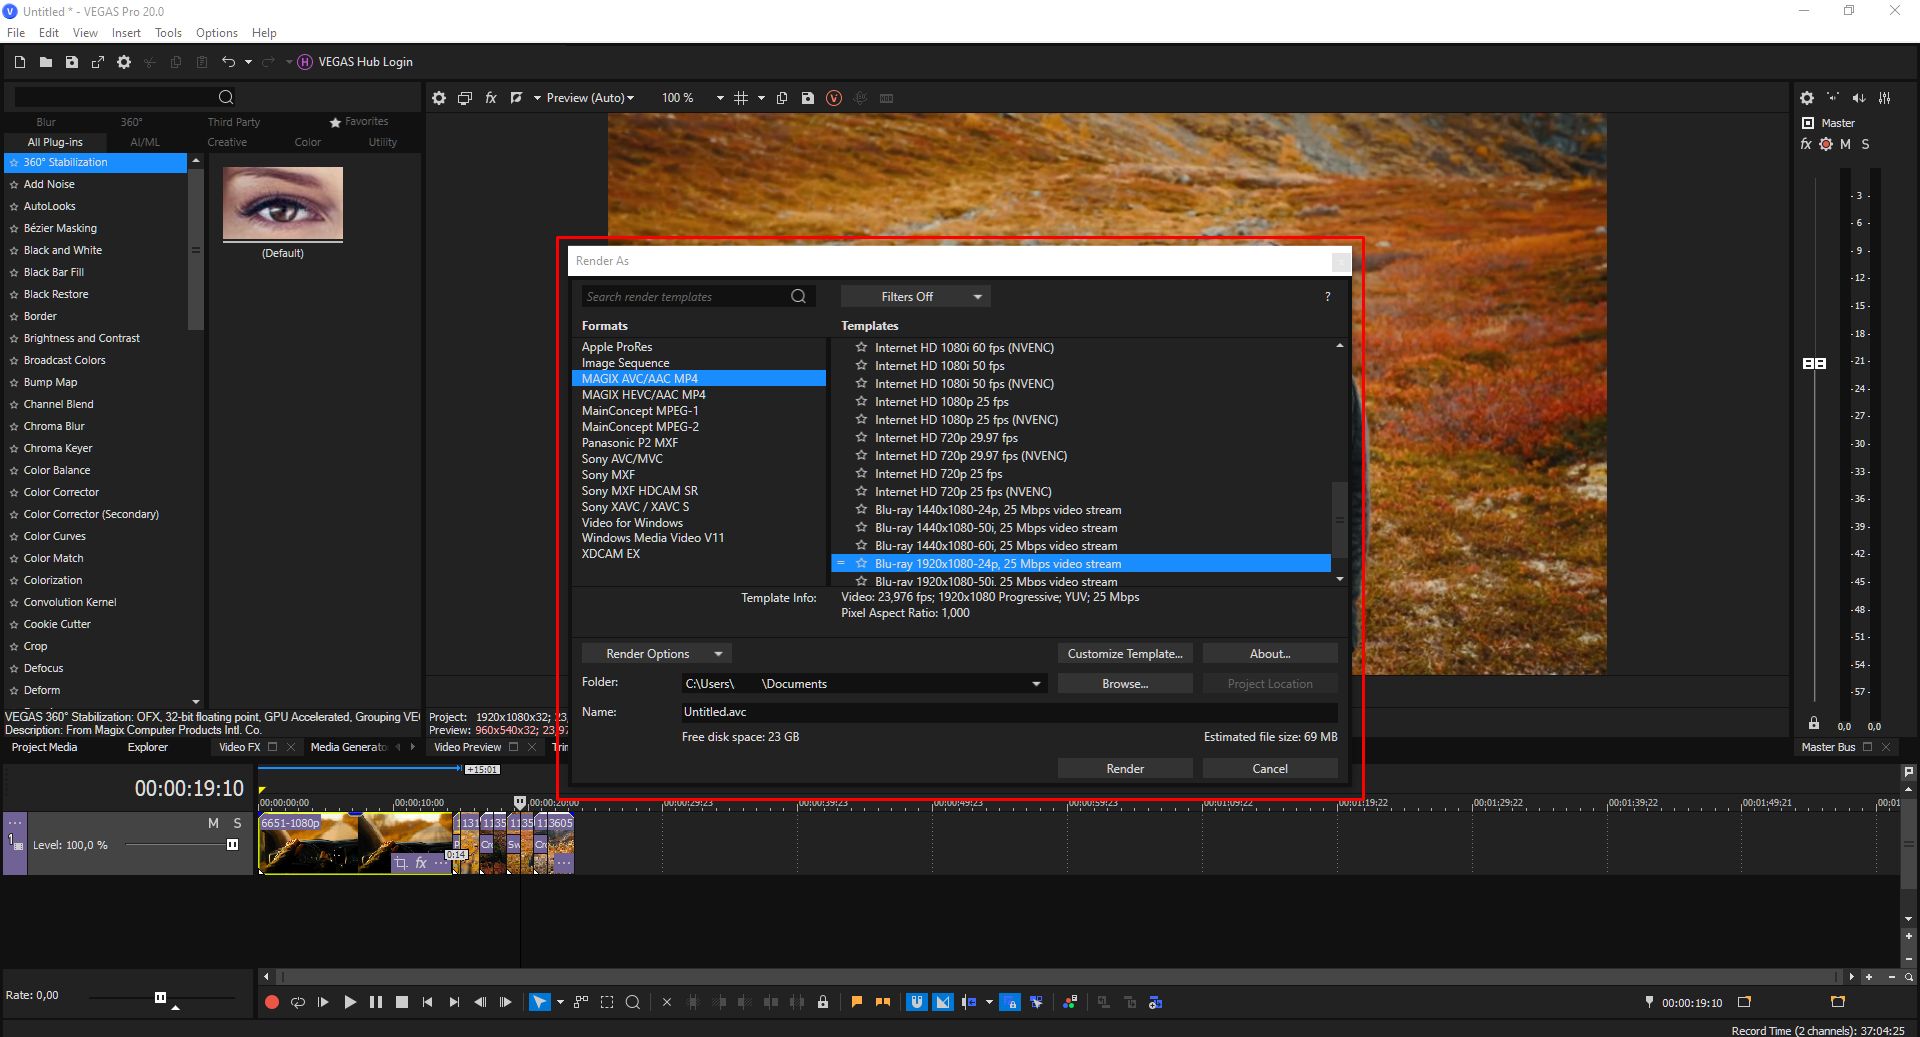The width and height of the screenshot is (1920, 1037).
Task: Play the timeline from the cursor
Action: point(350,1002)
